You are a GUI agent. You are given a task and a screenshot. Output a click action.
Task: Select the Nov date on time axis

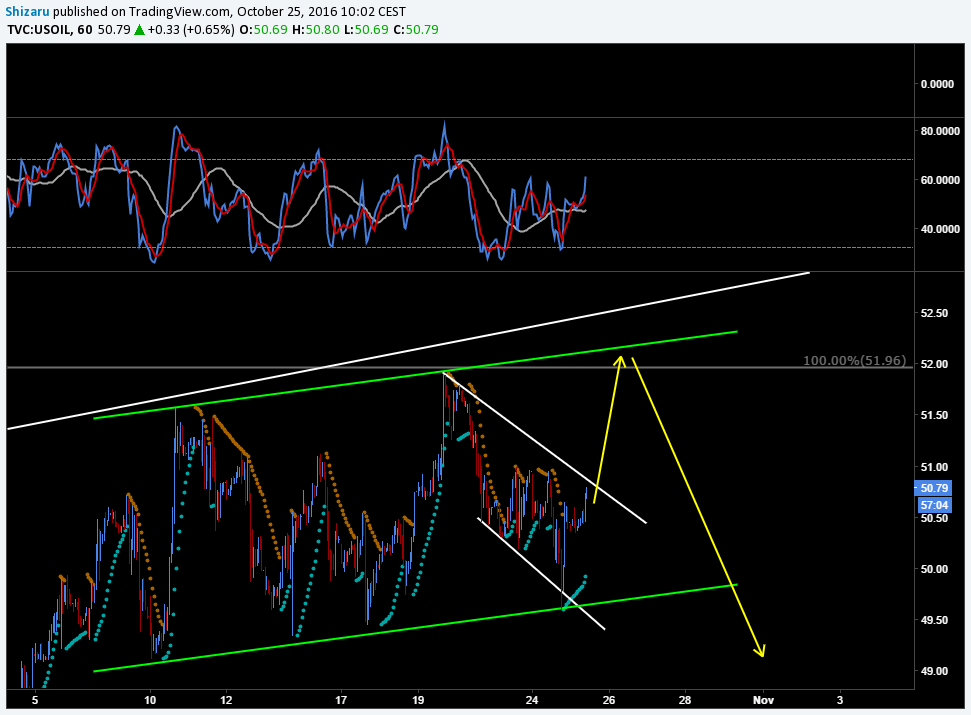click(764, 700)
